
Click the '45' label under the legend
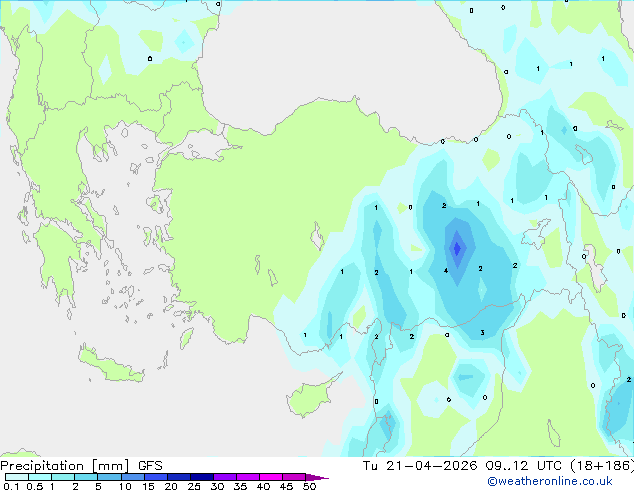[x=286, y=486]
